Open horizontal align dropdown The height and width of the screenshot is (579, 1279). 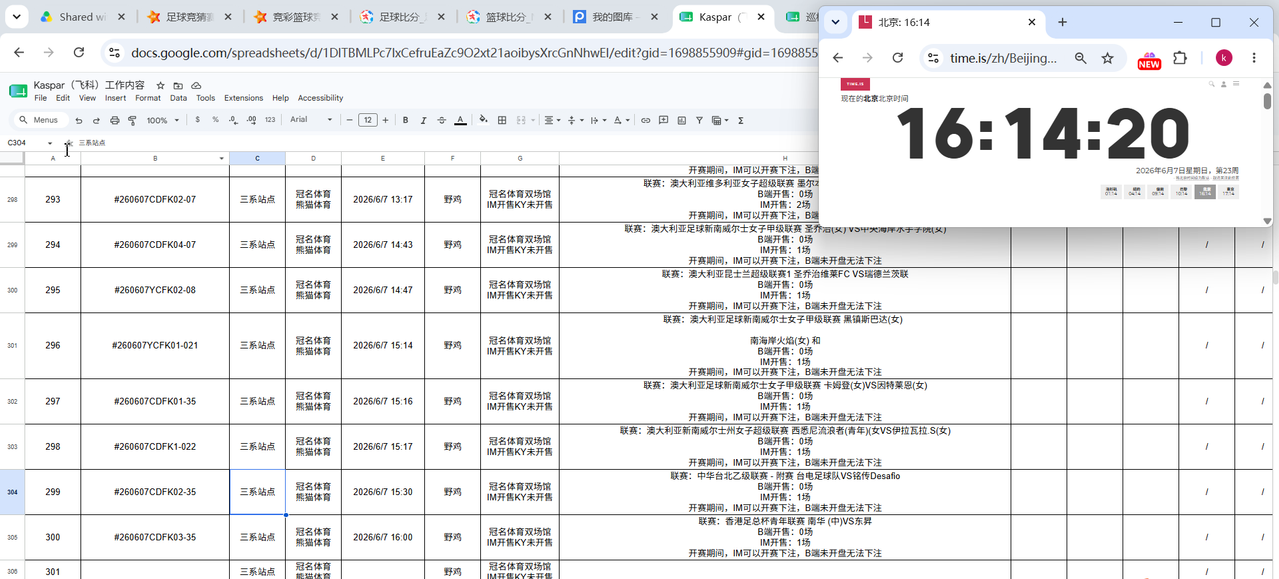[x=551, y=120]
